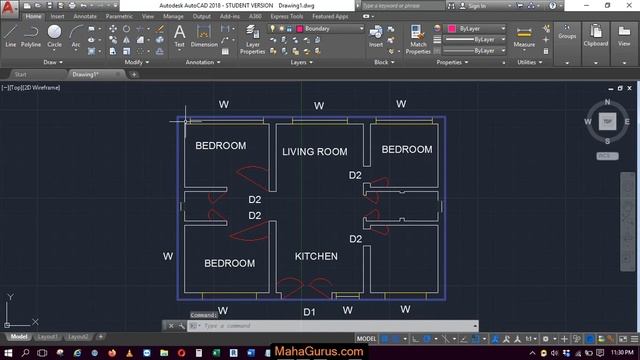Activate the Rotate tool in Modify panel
Image resolution: width=640 pixels, height=360 pixels.
(x=127, y=29)
